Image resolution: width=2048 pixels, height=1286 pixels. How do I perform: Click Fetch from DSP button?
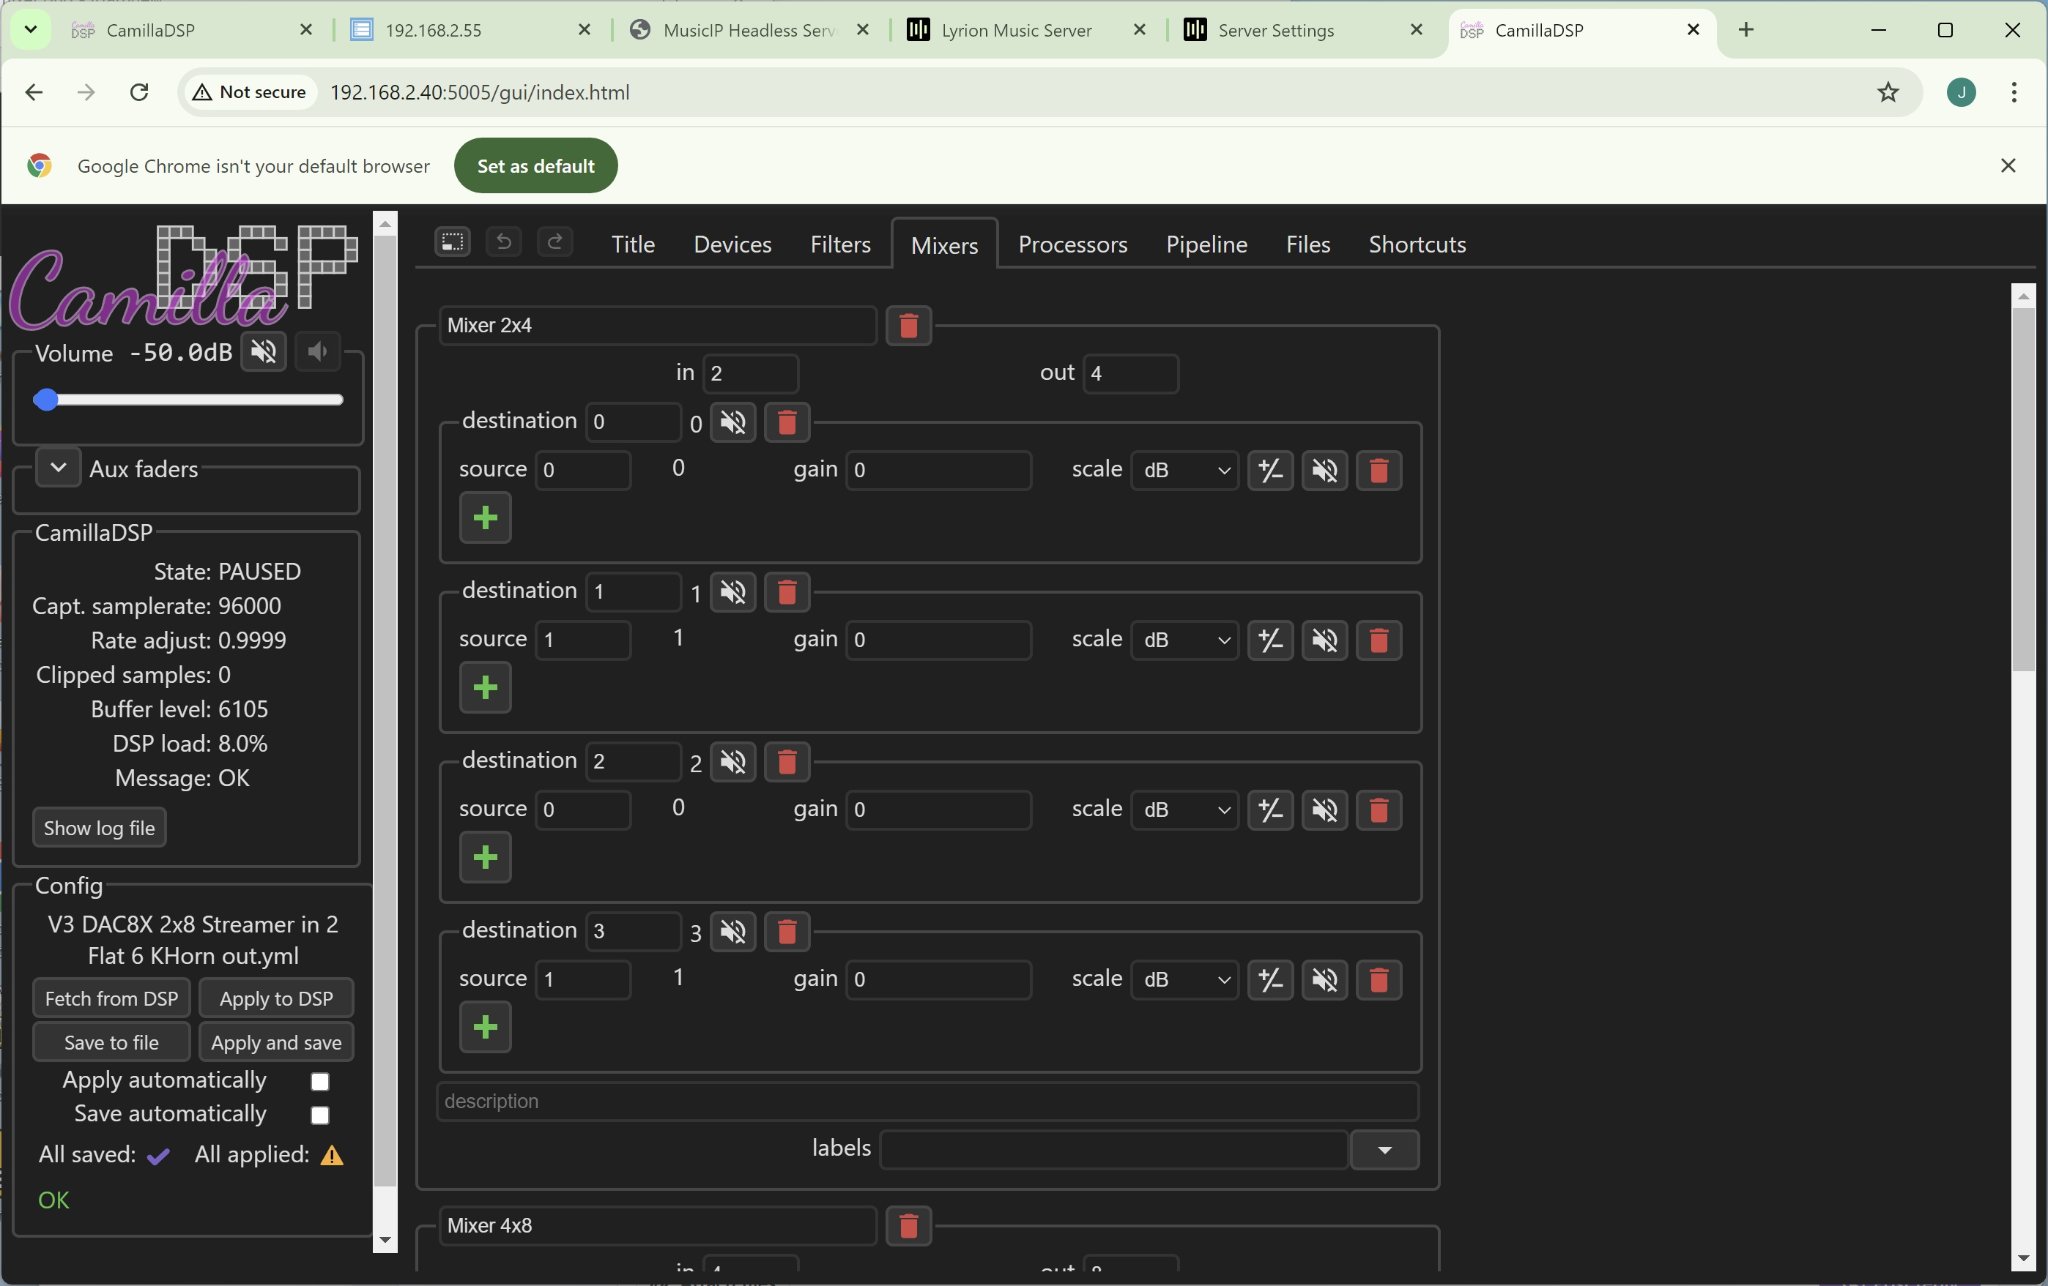point(111,999)
